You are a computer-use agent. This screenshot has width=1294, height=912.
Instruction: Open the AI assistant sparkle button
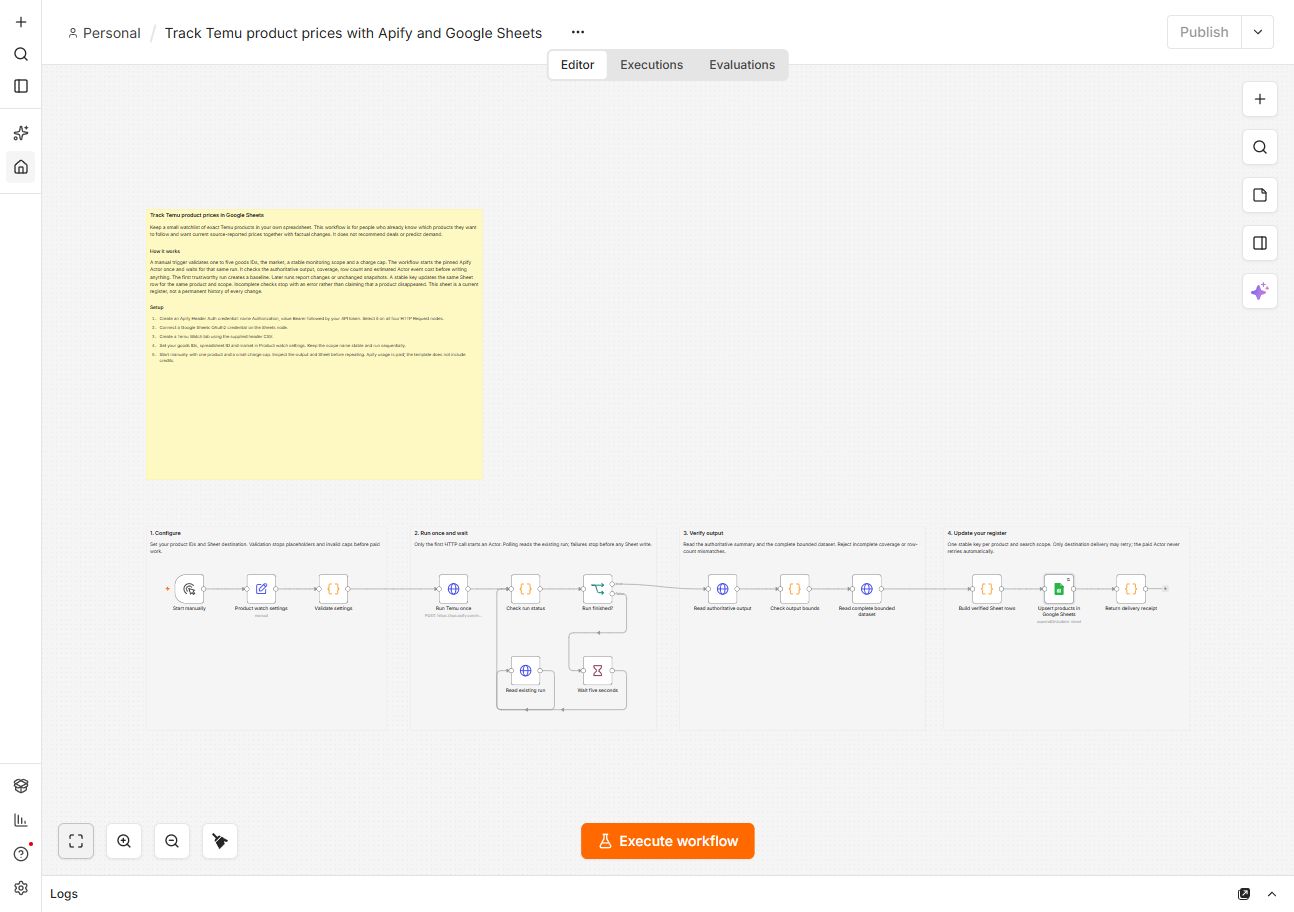pyautogui.click(x=1260, y=291)
